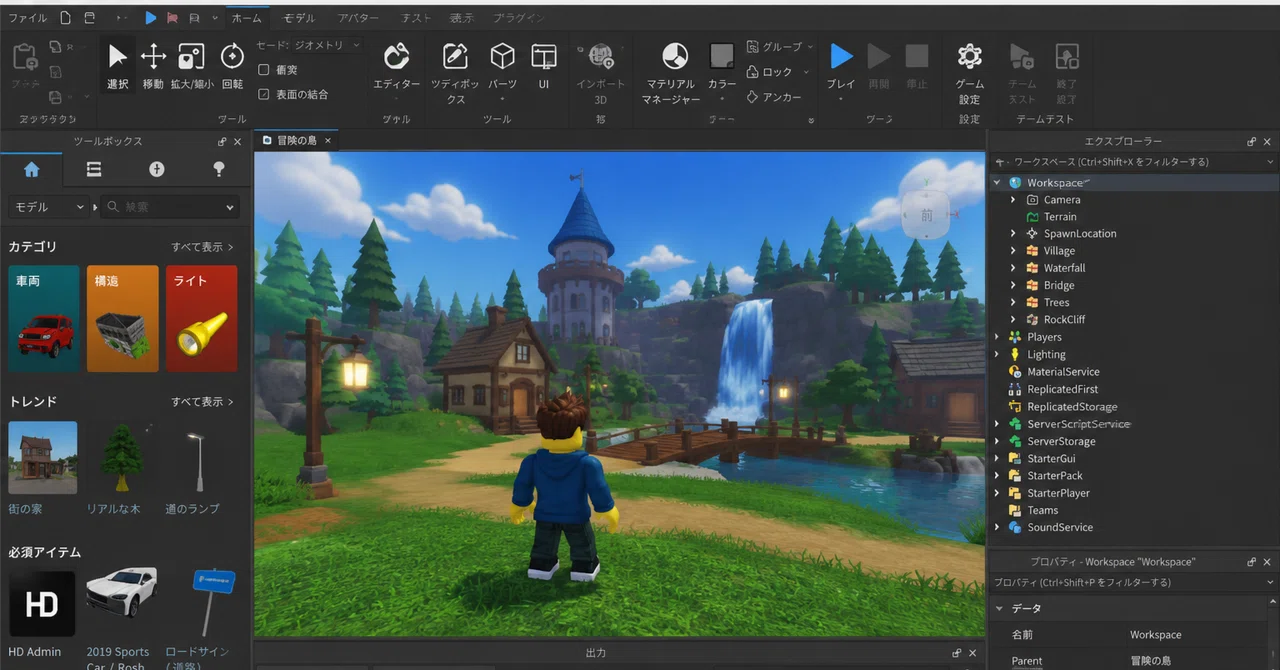Open the カラー color picker swatch
The height and width of the screenshot is (670, 1280).
[722, 56]
